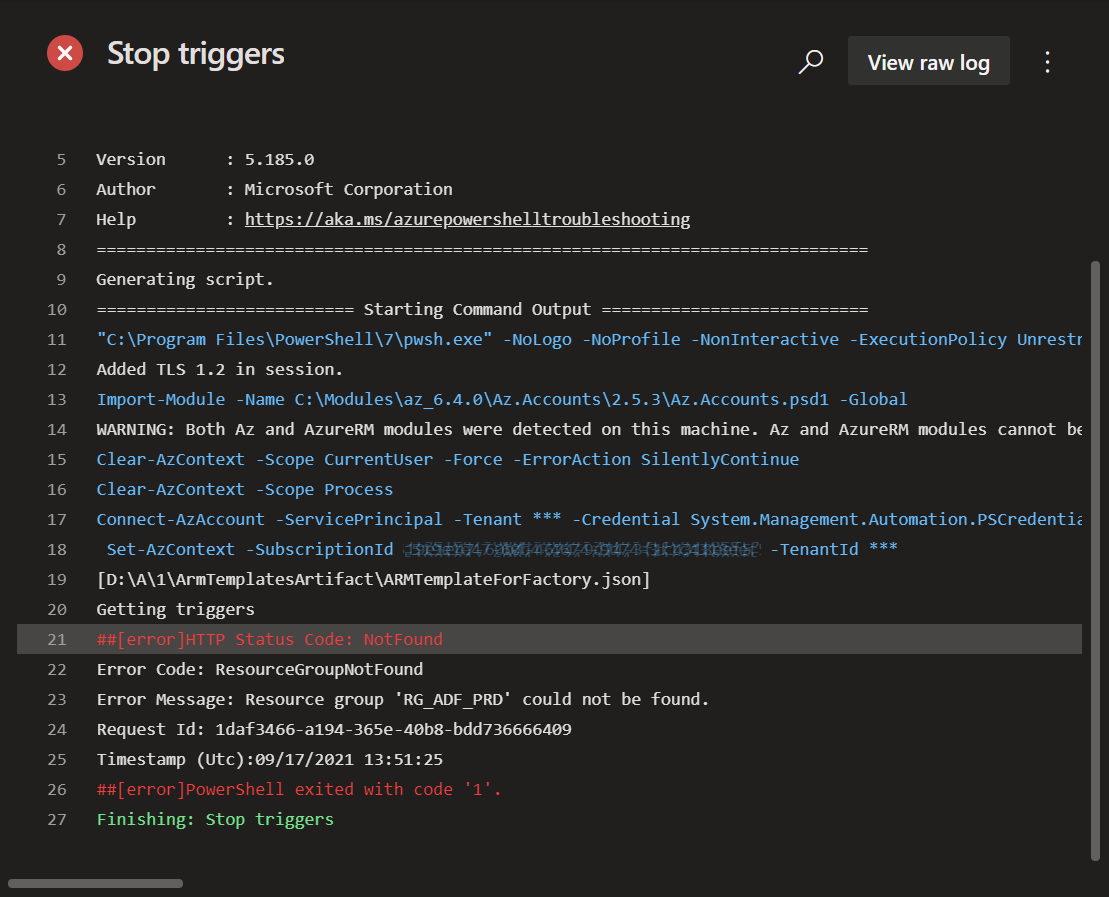Click the View raw log button
1109x897 pixels.
(928, 61)
